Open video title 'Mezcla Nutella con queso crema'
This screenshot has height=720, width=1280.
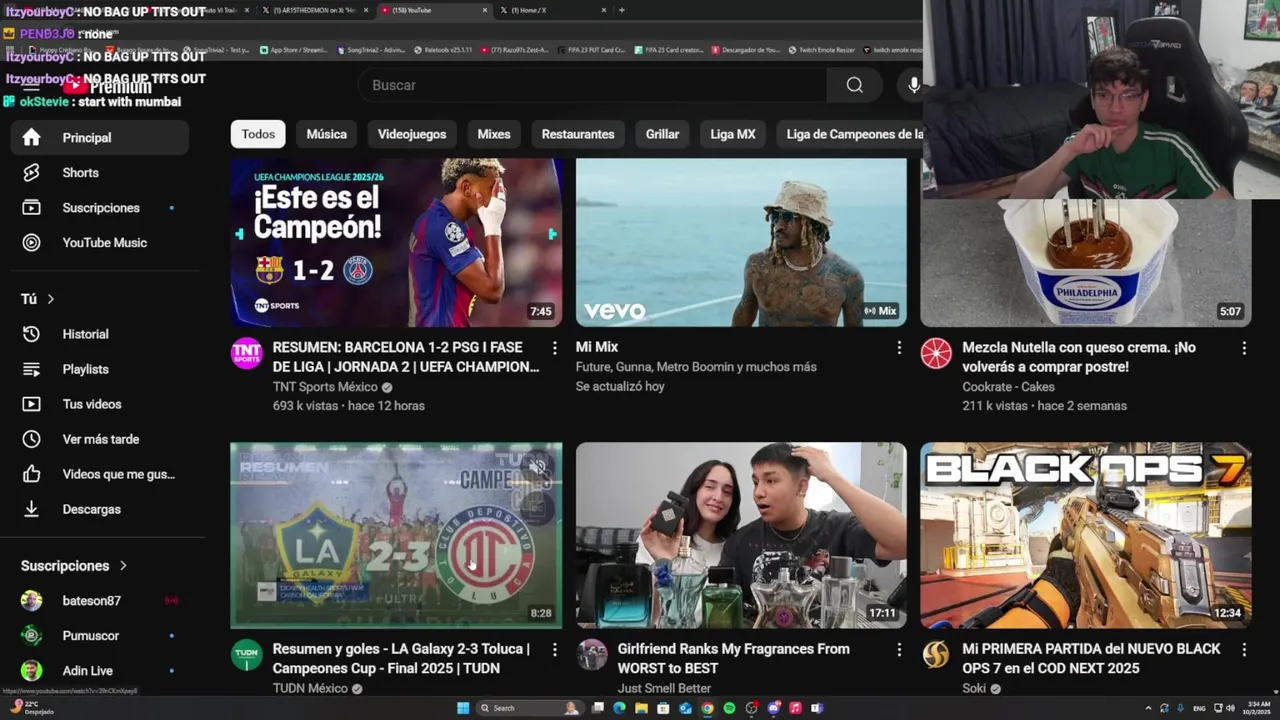click(x=1079, y=357)
